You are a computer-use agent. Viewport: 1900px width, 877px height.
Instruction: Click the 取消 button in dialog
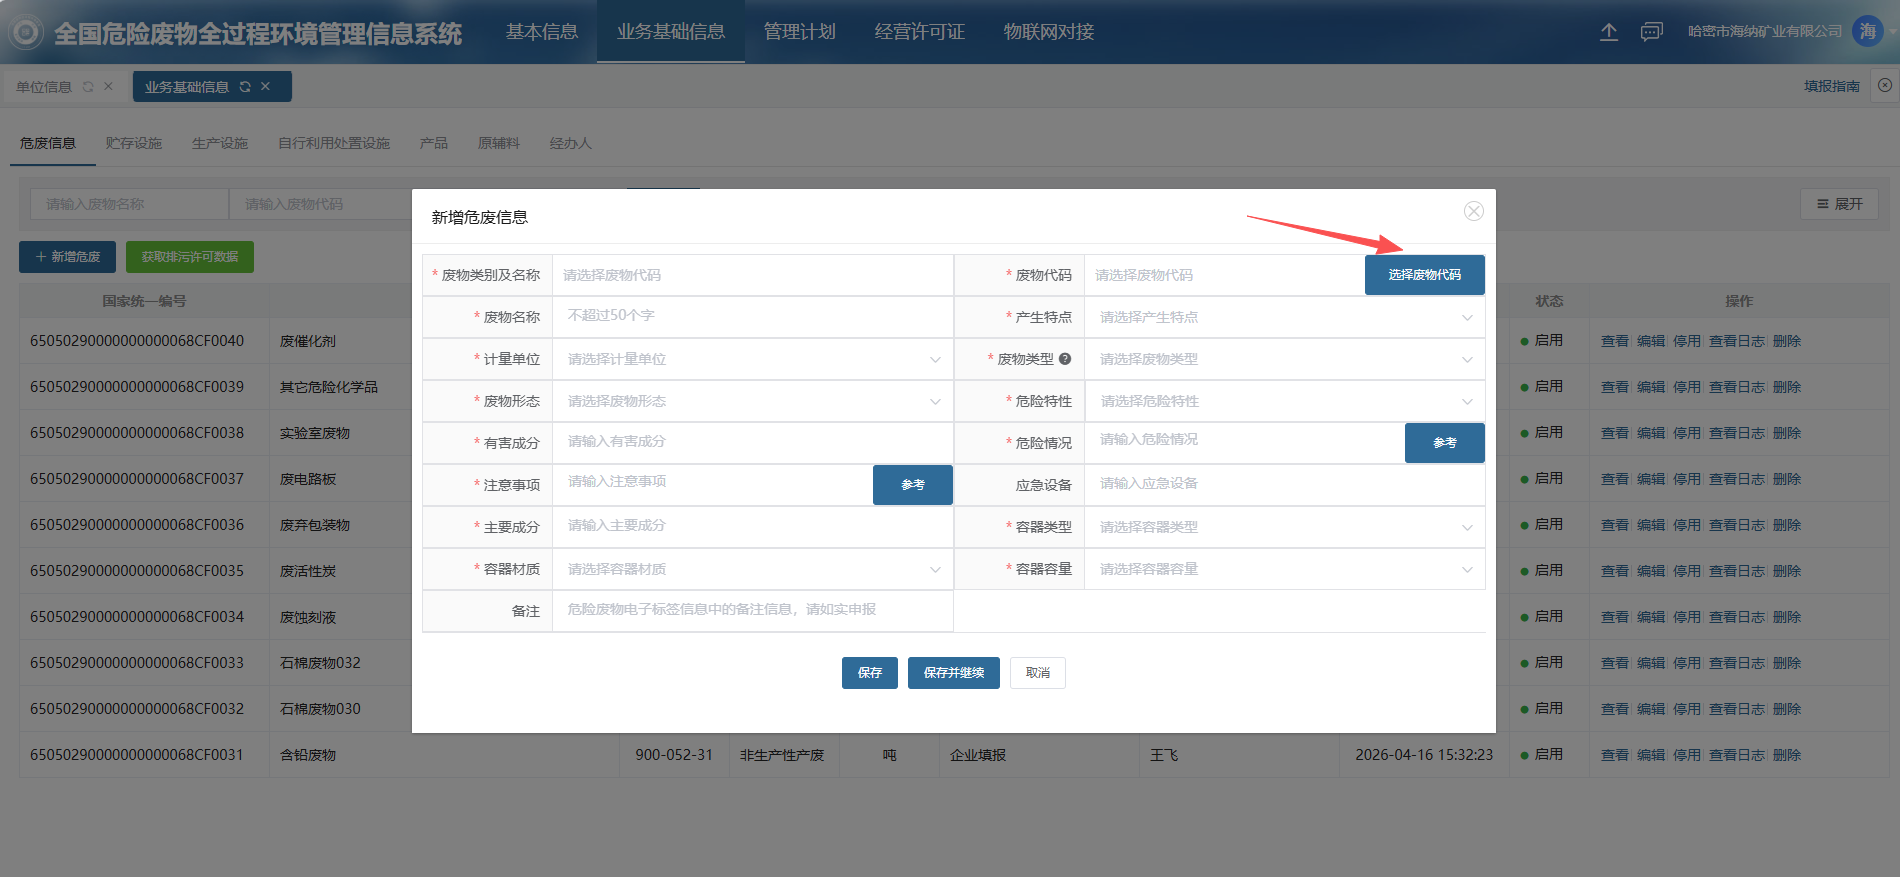tap(1037, 673)
